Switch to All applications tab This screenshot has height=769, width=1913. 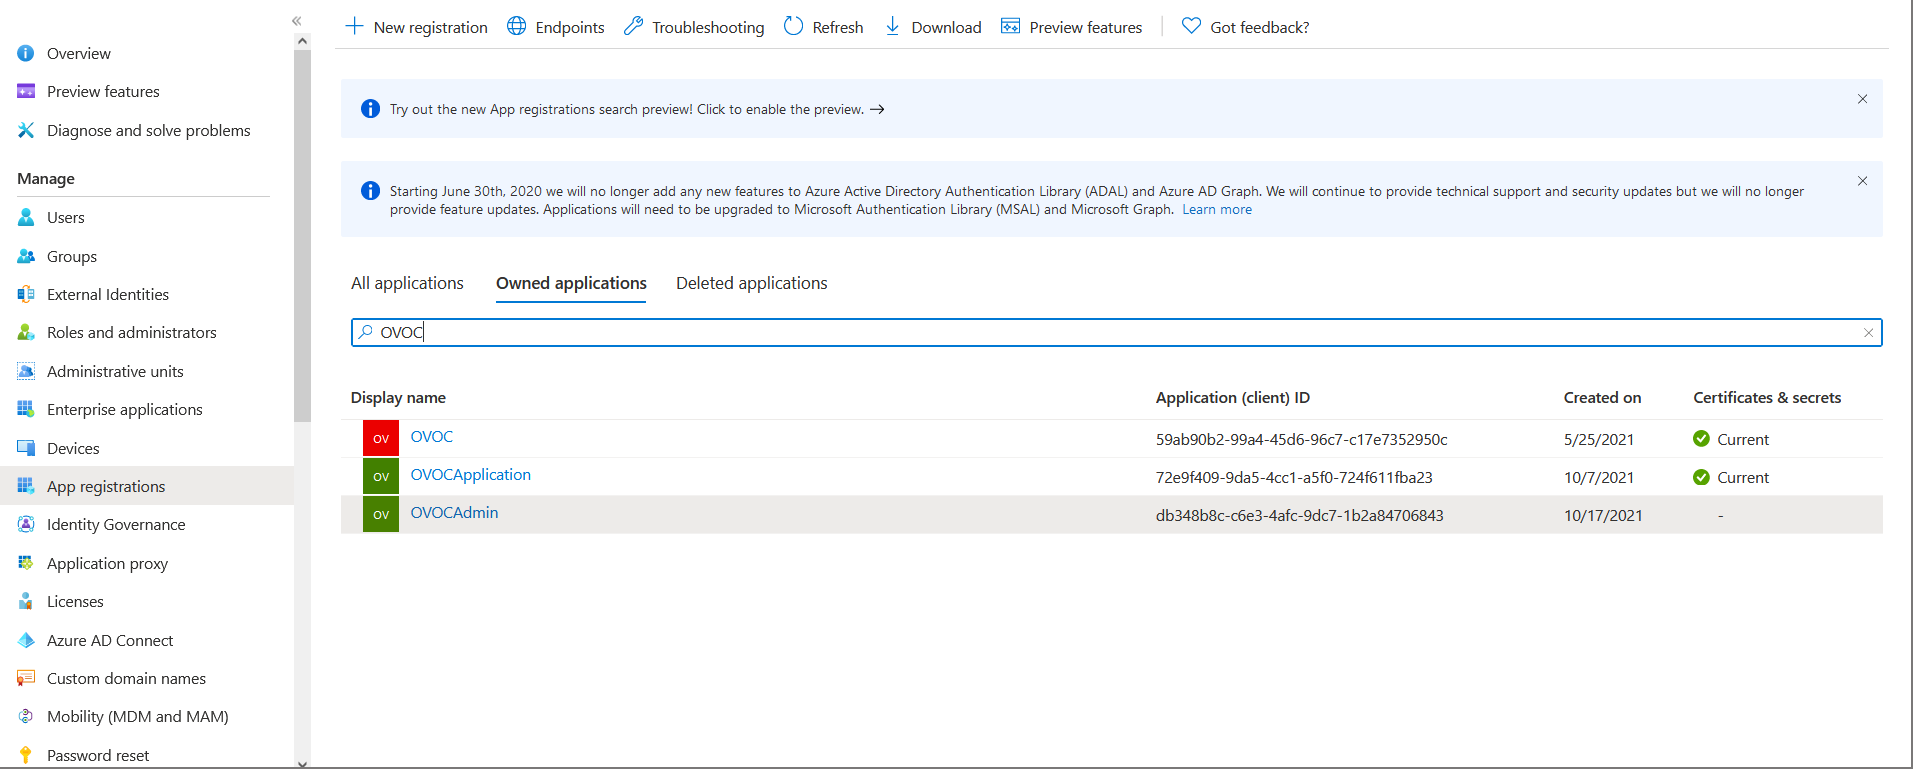click(x=407, y=283)
